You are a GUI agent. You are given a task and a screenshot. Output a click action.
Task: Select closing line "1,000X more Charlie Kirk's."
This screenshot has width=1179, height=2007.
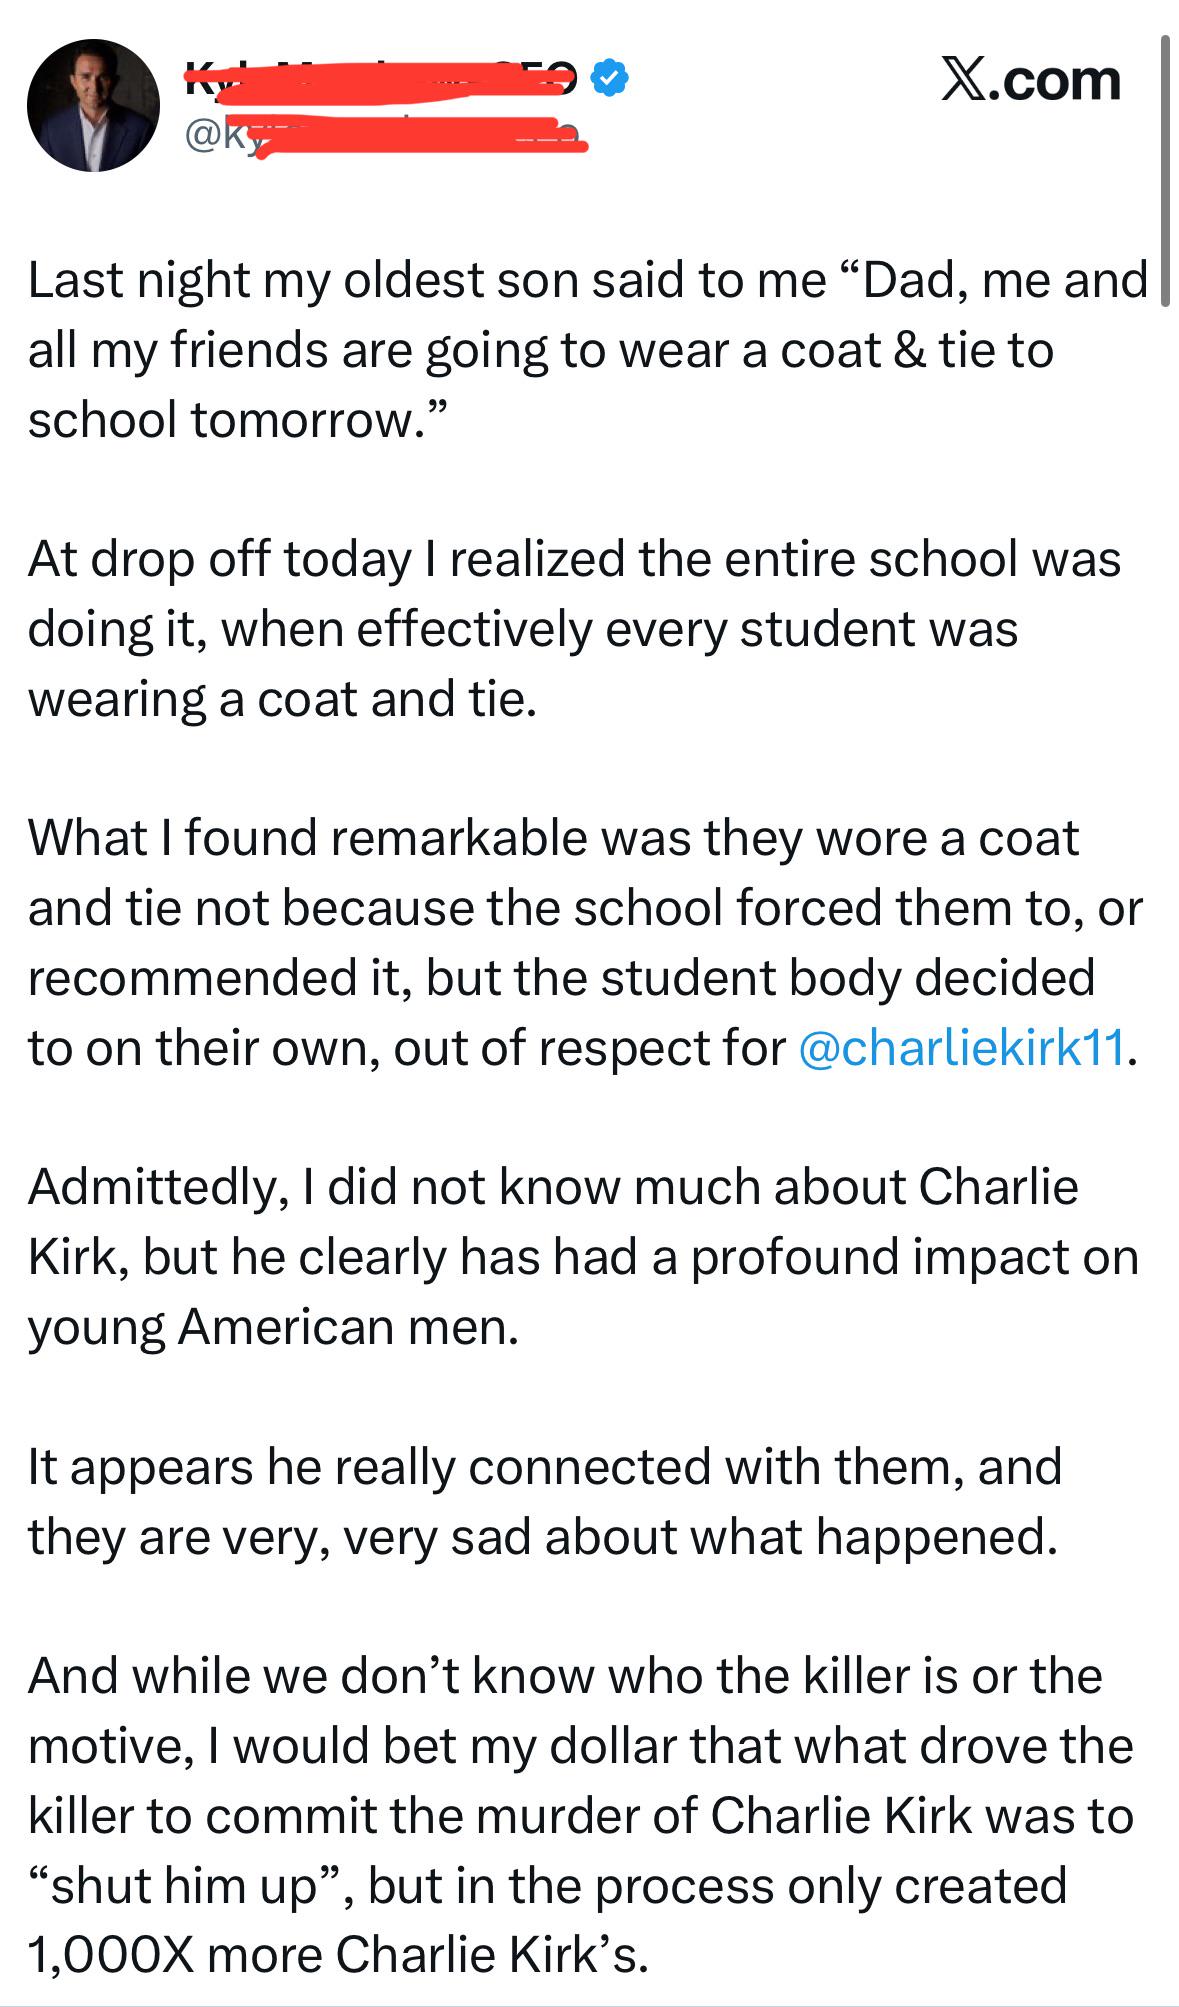pyautogui.click(x=338, y=1954)
